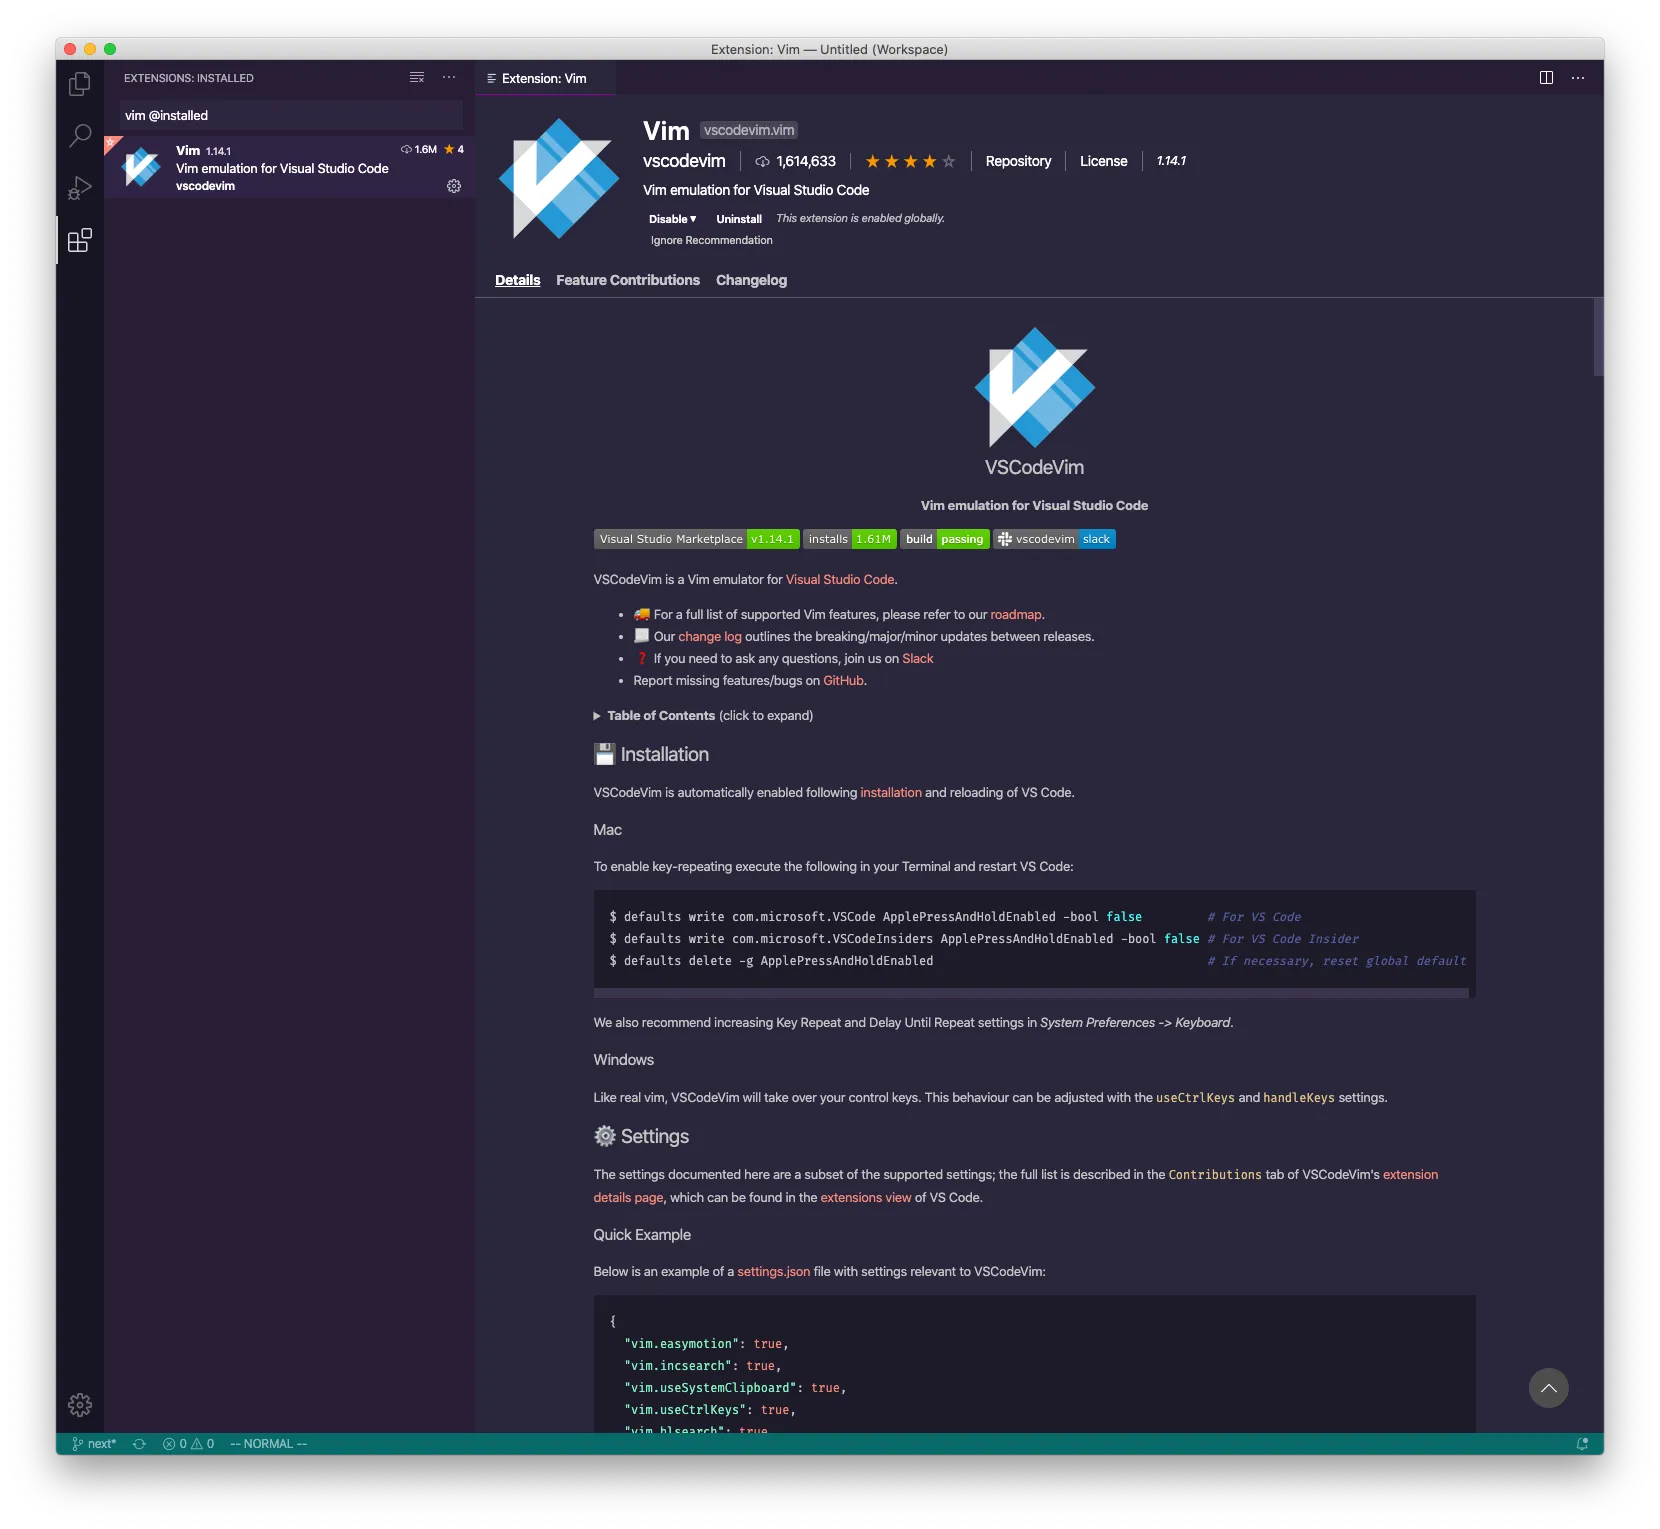Open the Disable dropdown for Vim extension
The height and width of the screenshot is (1529, 1660).
tap(672, 219)
